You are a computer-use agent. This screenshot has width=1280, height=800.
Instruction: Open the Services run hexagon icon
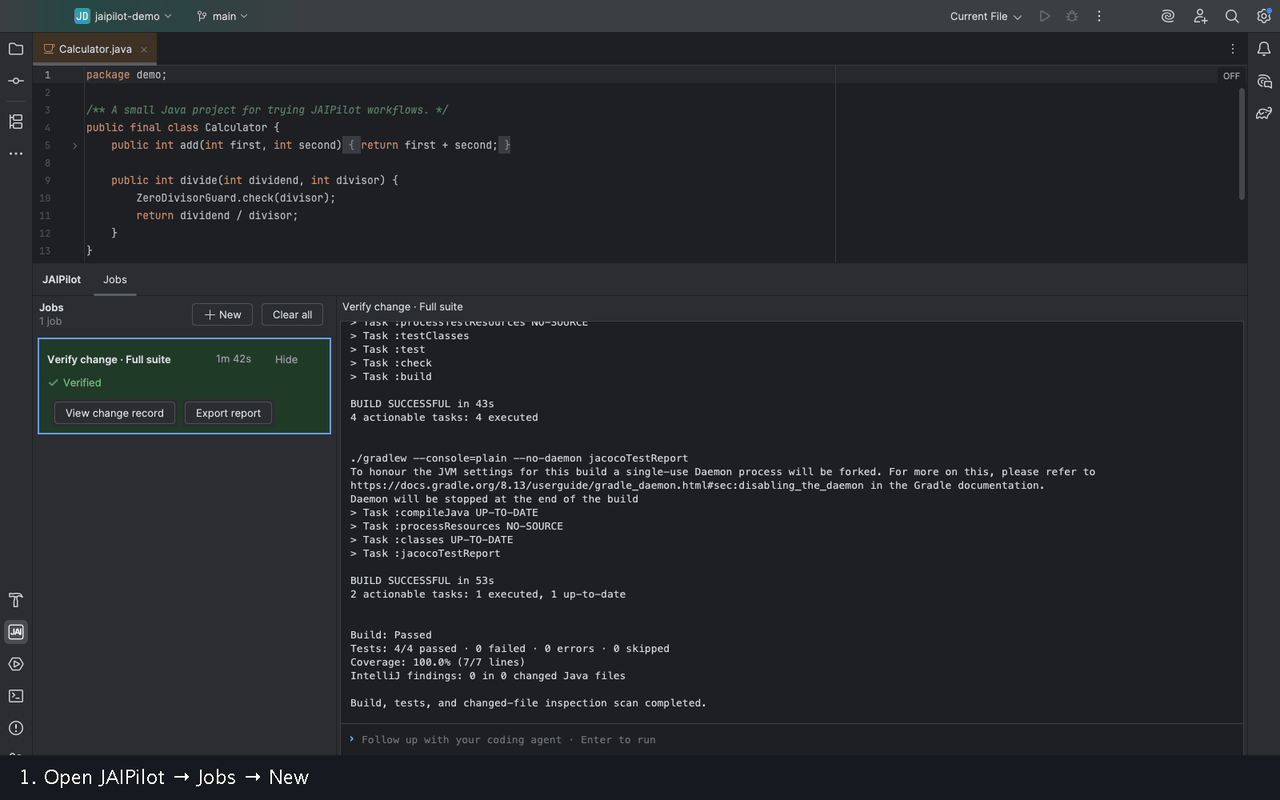pos(16,664)
